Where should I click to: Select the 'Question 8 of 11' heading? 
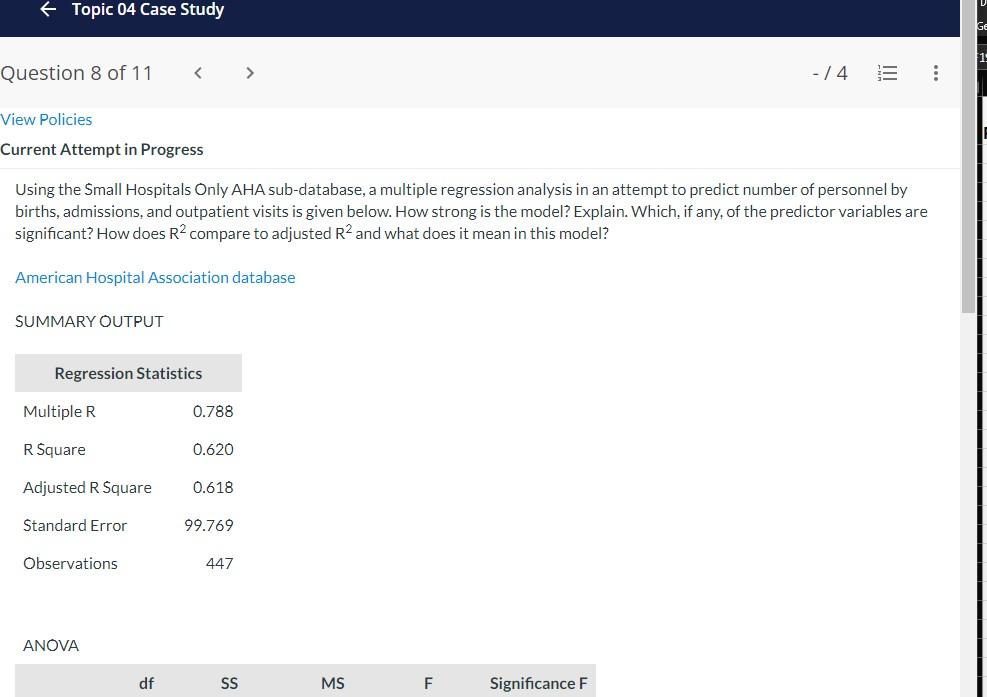[x=76, y=73]
